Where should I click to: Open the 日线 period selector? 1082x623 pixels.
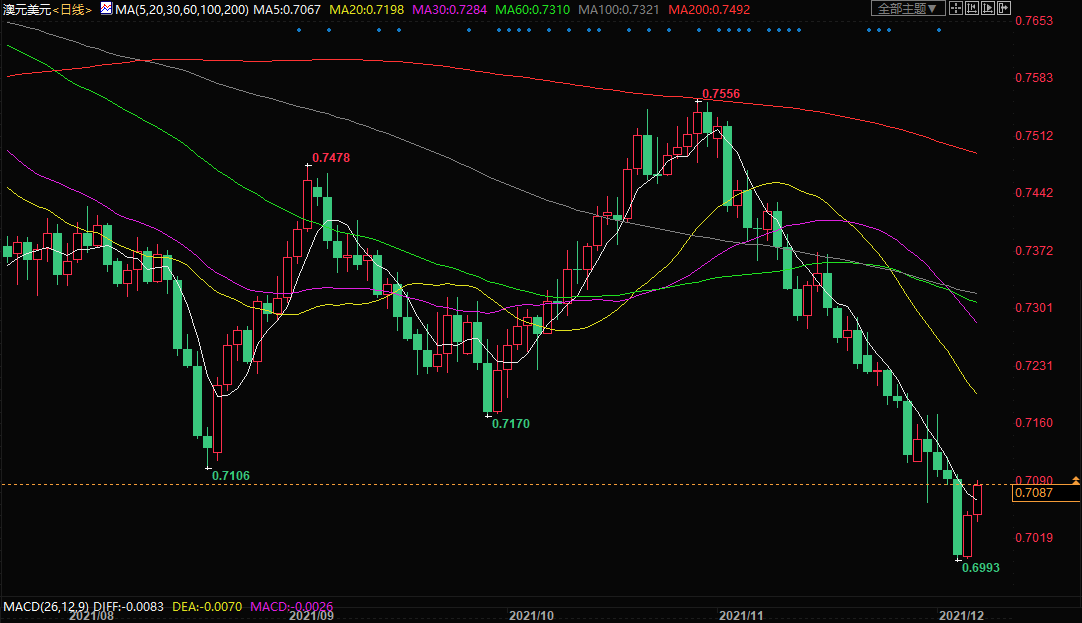71,9
